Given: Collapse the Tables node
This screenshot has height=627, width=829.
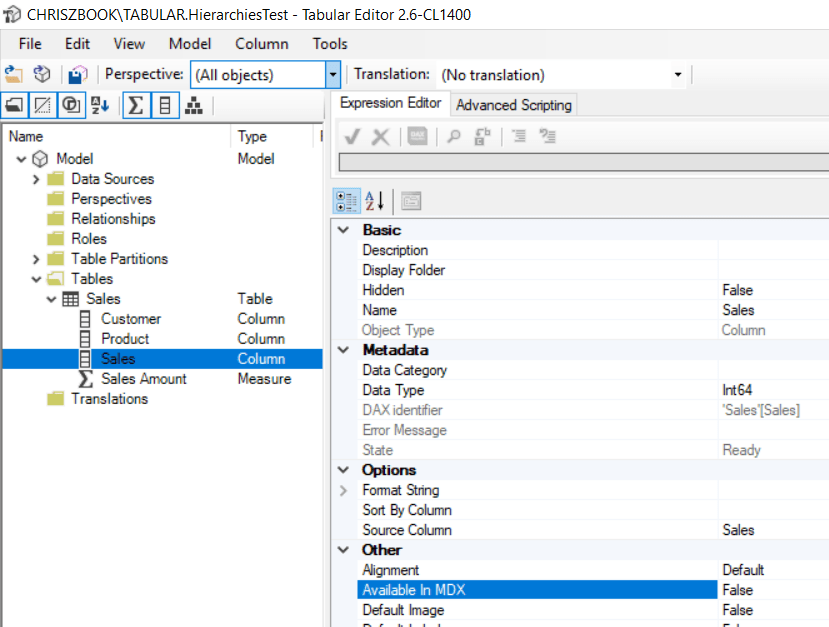Looking at the screenshot, I should click(x=36, y=279).
